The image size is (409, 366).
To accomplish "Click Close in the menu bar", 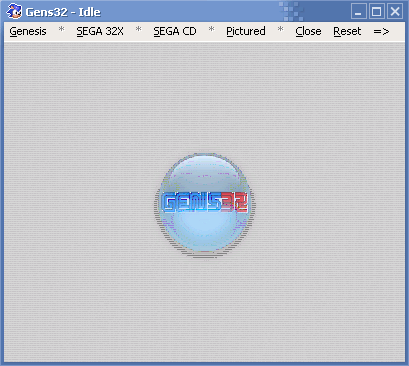I will coord(308,31).
